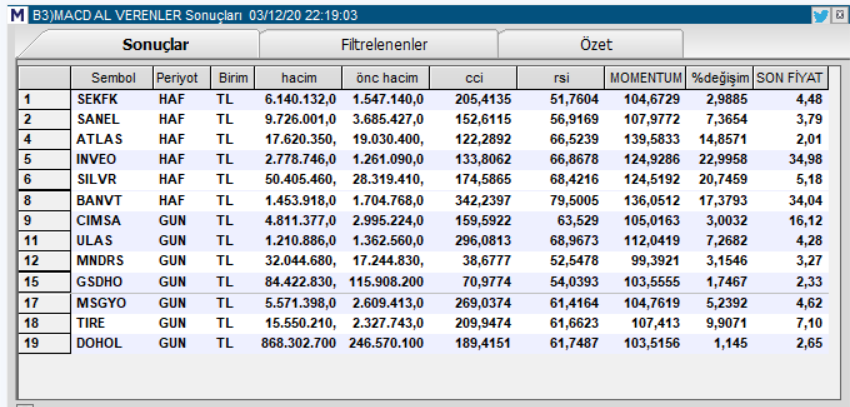Select the SEKFK symbol cell

[98, 100]
